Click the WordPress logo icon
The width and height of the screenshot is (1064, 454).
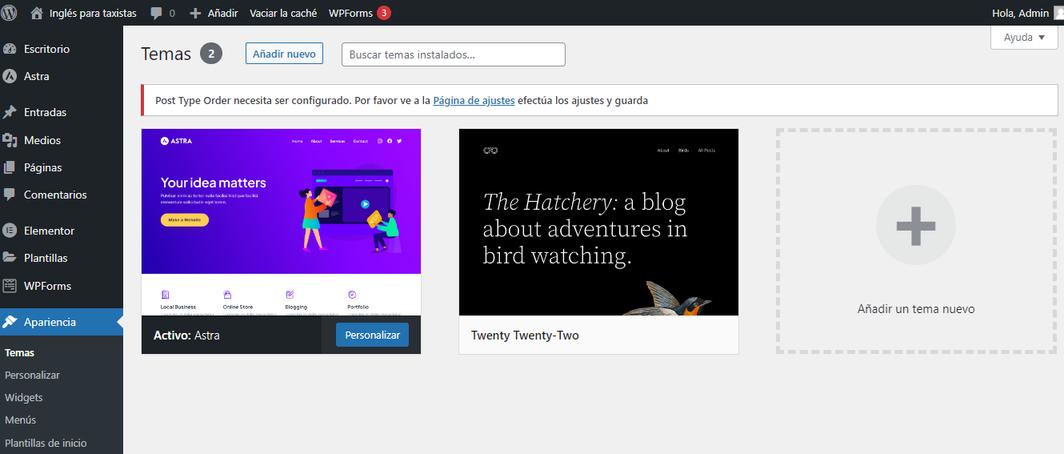[10, 12]
